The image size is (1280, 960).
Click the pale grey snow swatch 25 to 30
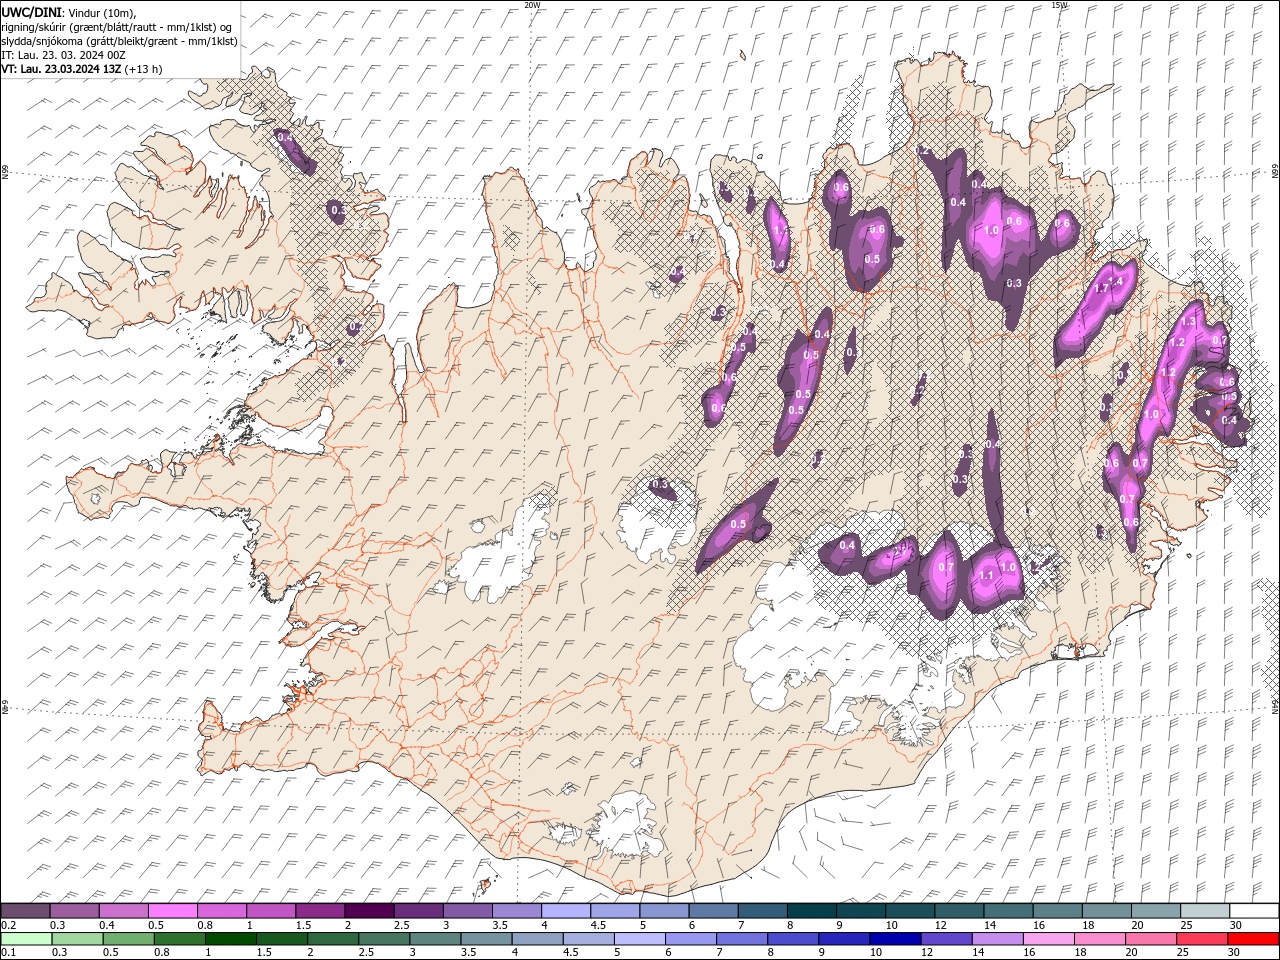point(1205,911)
